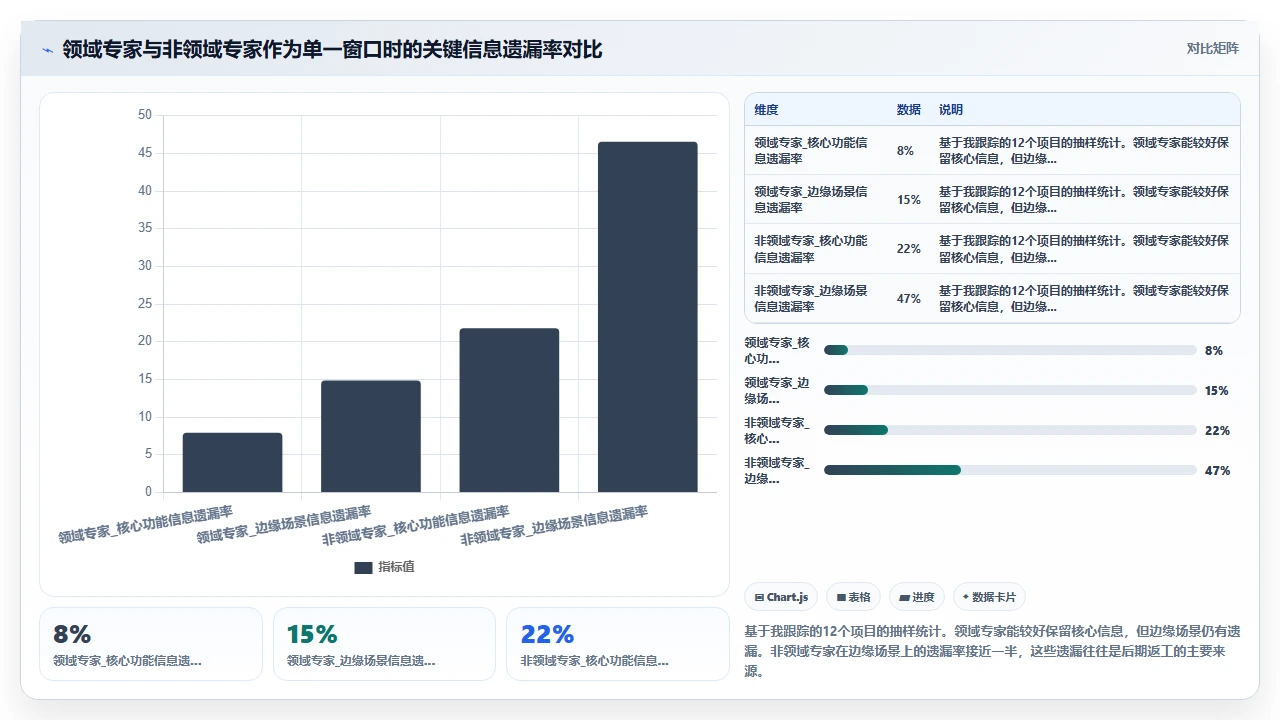Select the 表格 tag
This screenshot has height=720, width=1280.
click(853, 597)
